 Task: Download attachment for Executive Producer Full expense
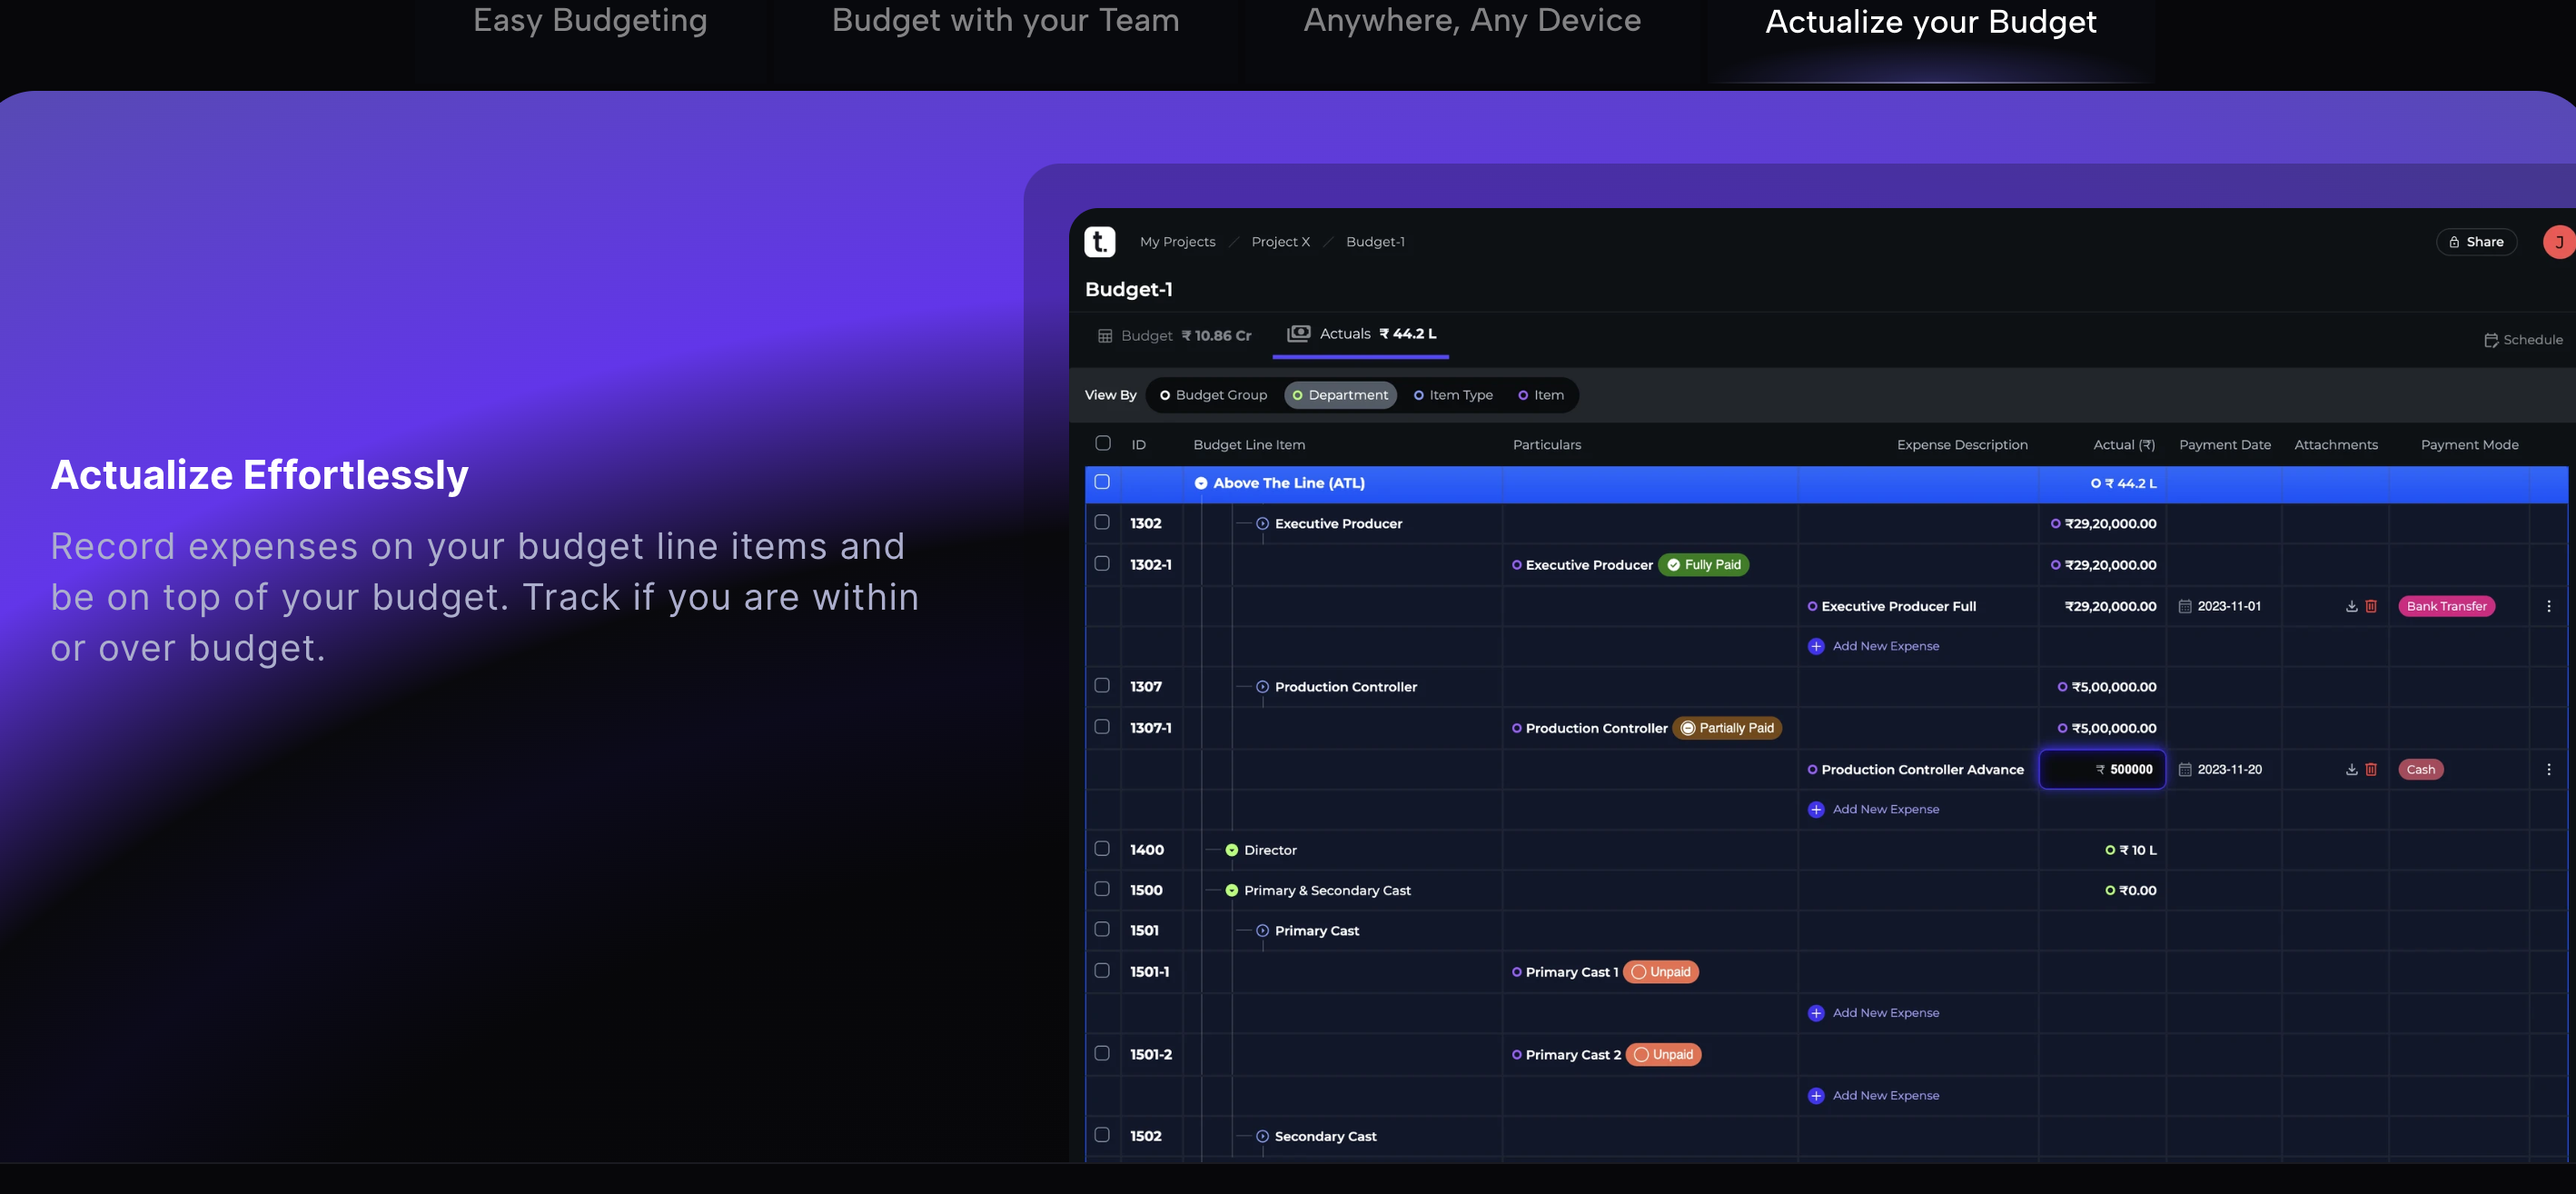2352,606
